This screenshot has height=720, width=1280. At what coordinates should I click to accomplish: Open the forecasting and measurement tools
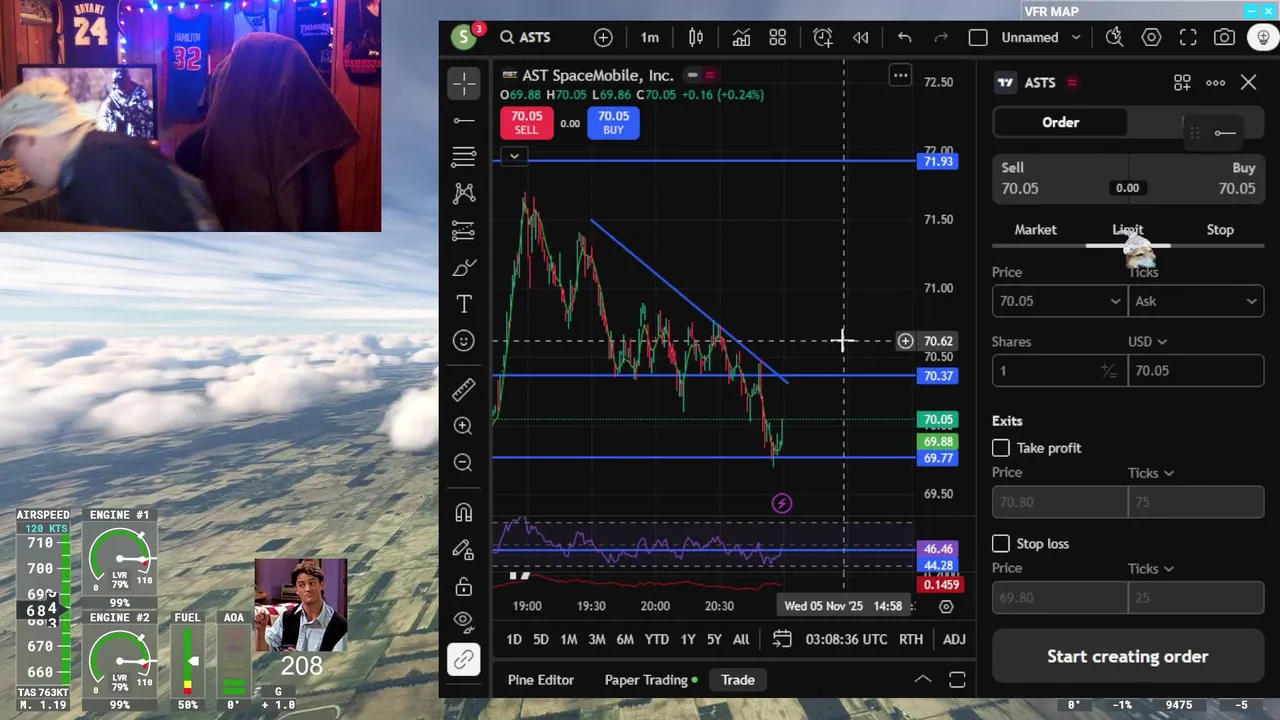[464, 231]
